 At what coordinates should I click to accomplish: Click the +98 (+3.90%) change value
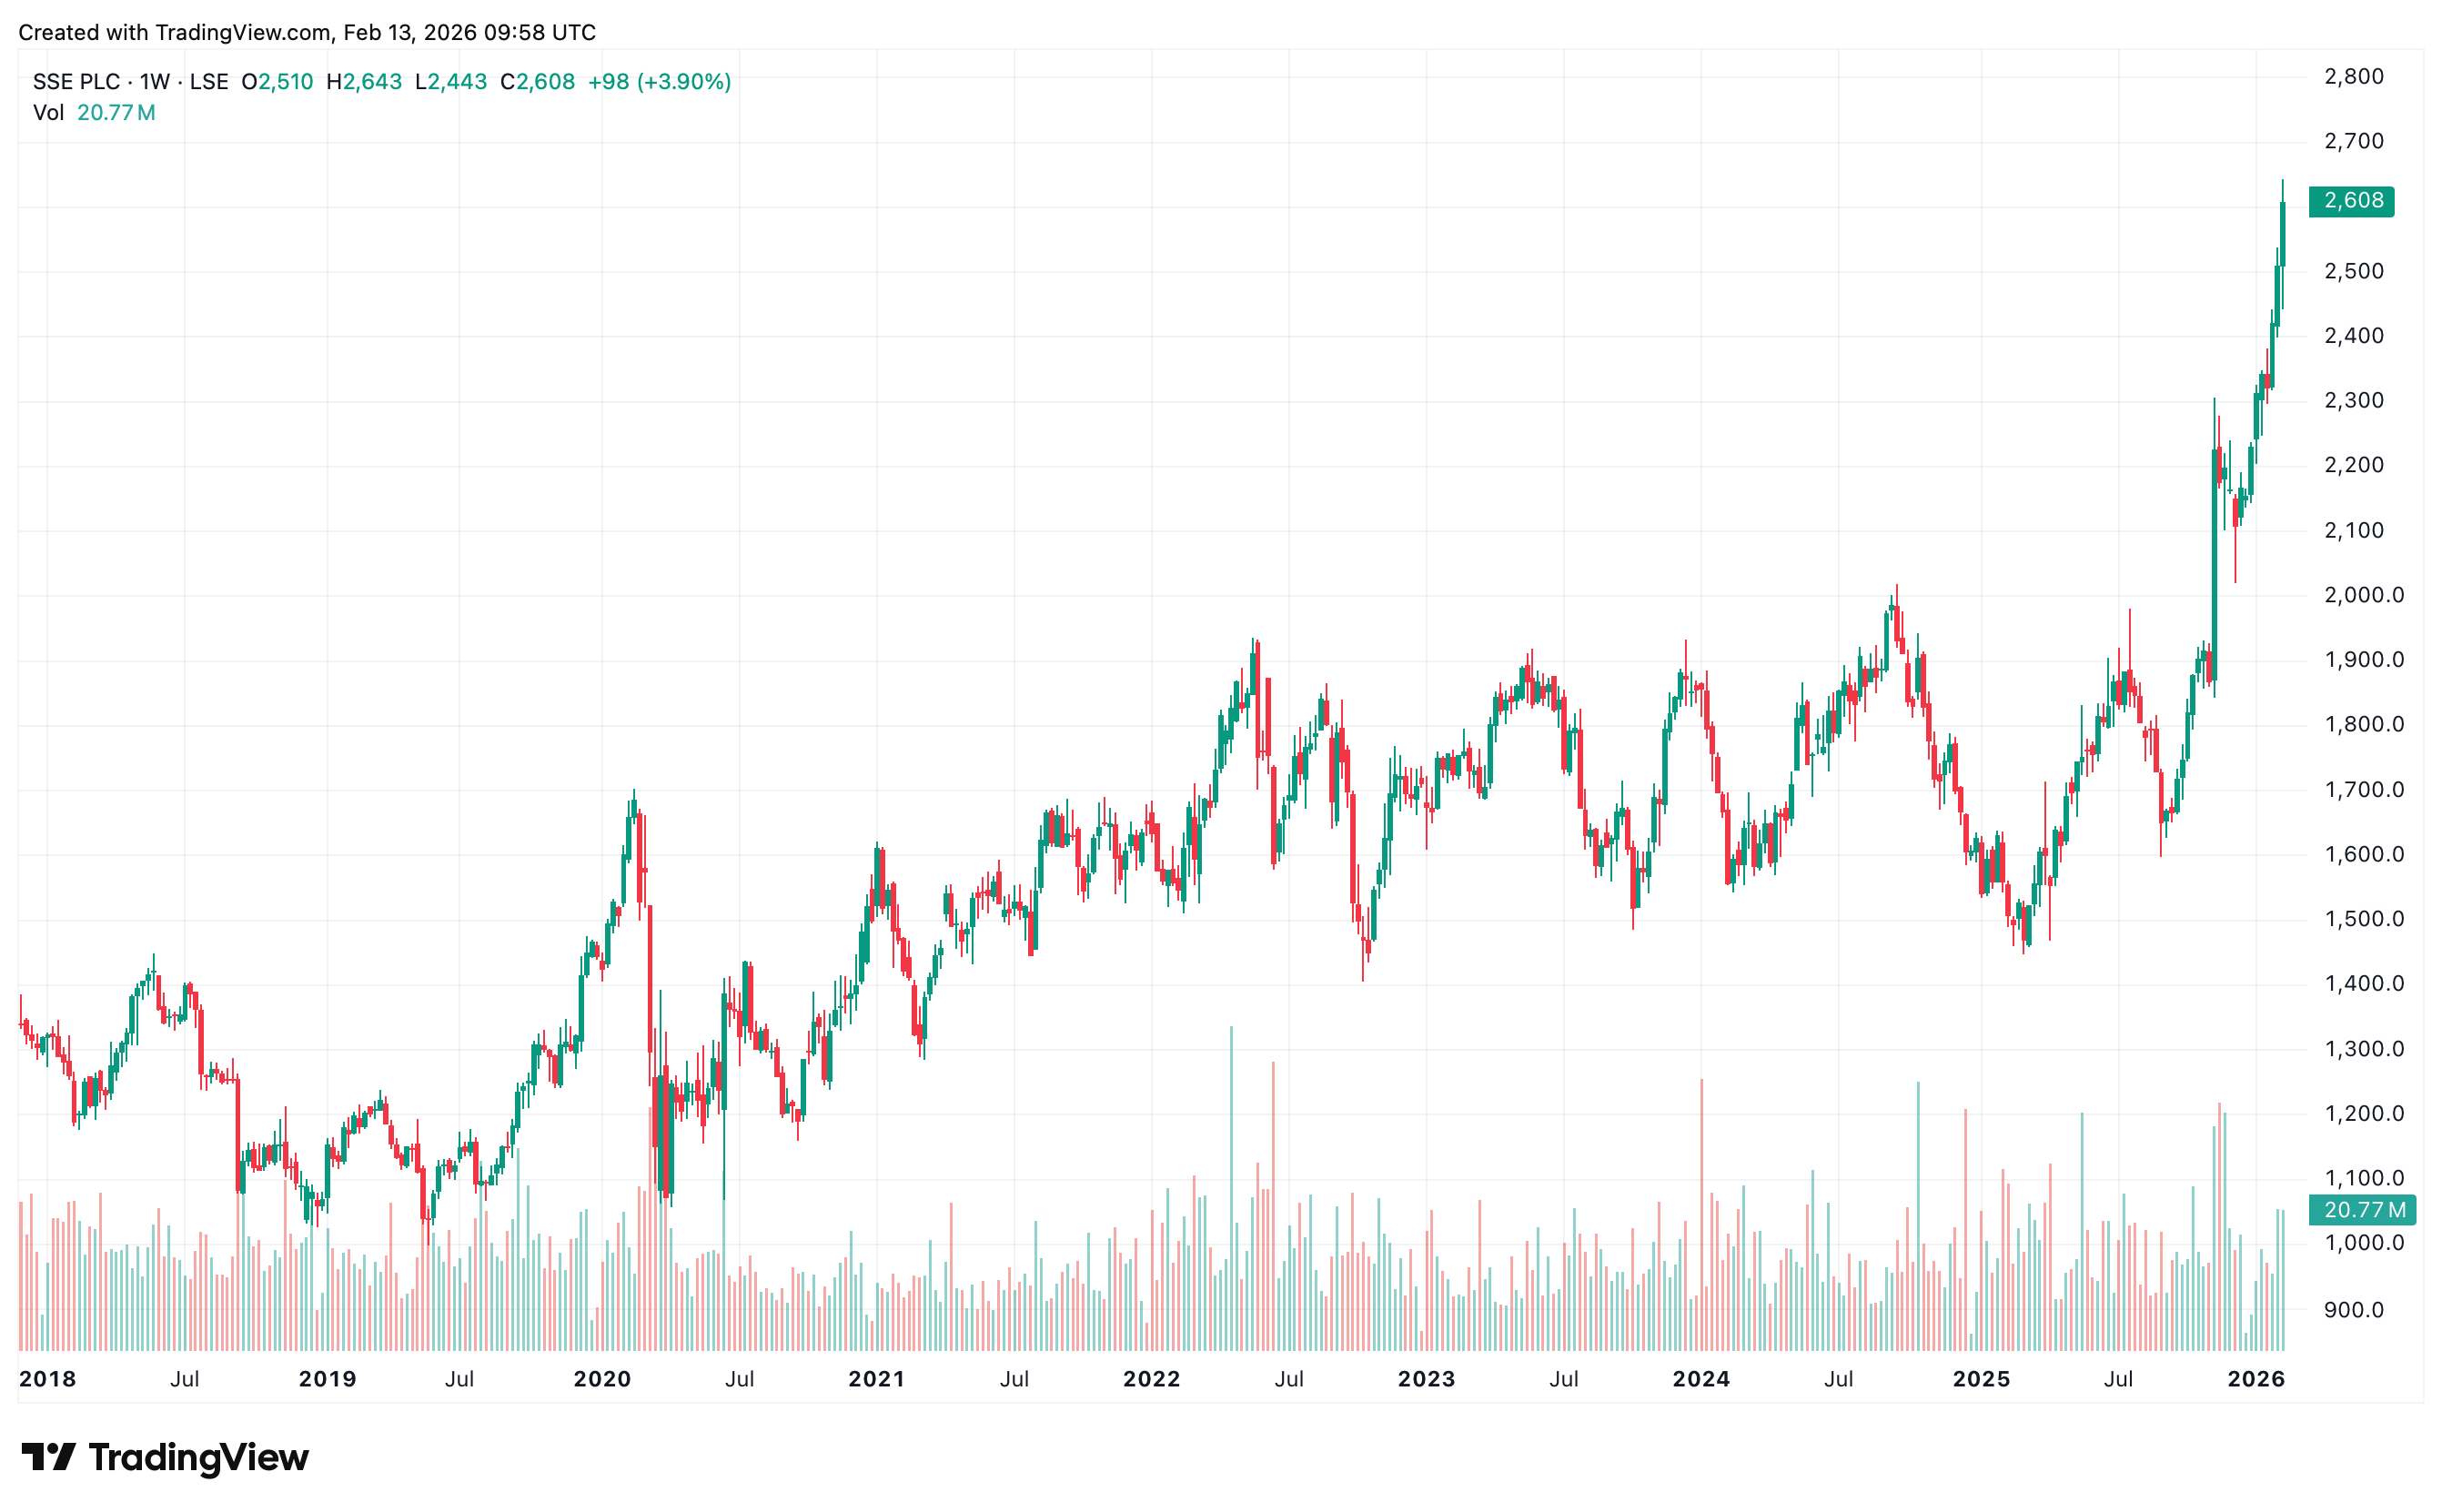tap(659, 82)
